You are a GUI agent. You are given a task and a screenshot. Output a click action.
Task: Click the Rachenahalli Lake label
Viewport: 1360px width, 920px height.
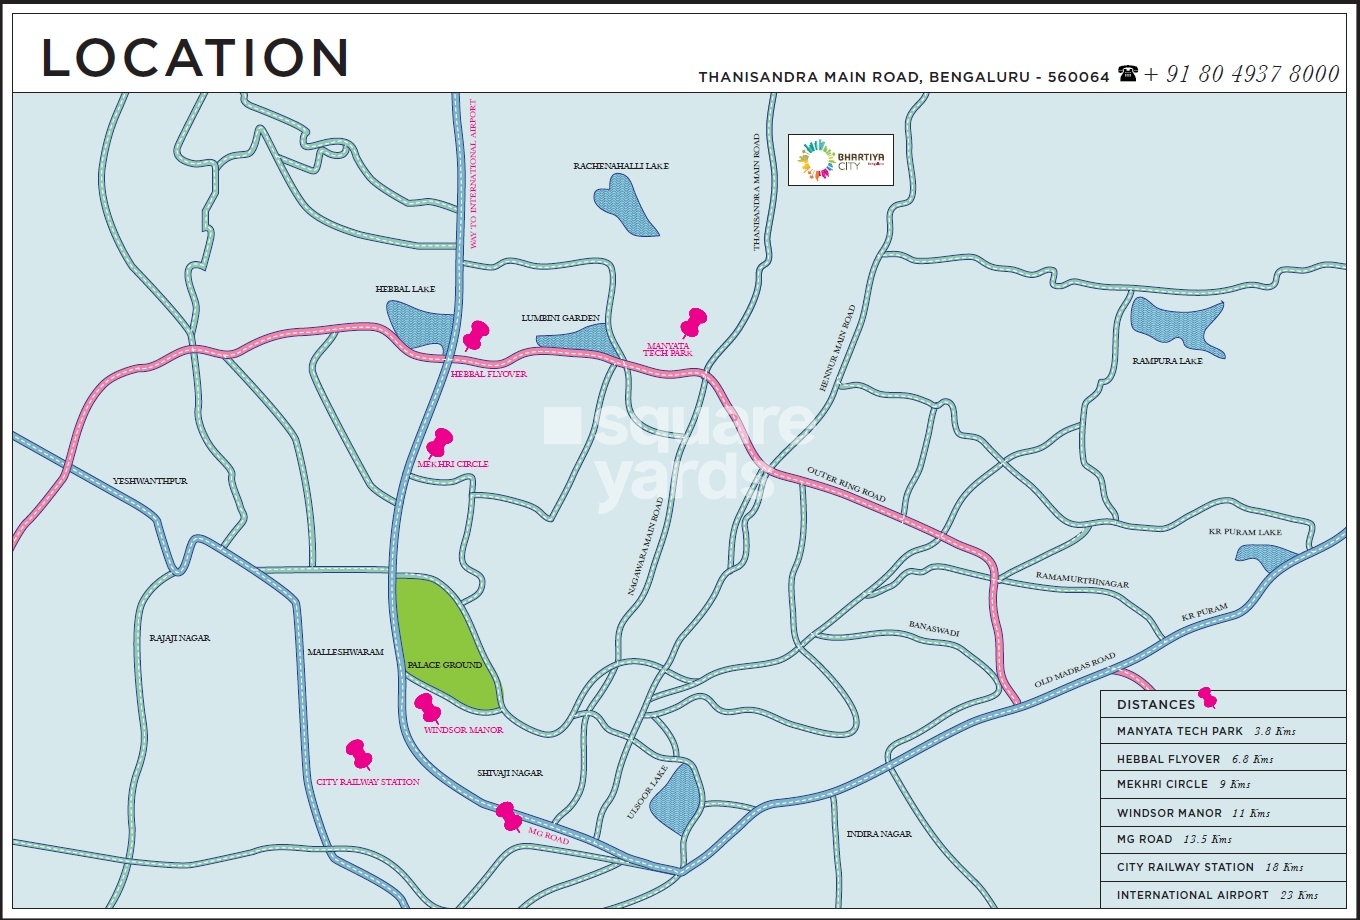[621, 166]
